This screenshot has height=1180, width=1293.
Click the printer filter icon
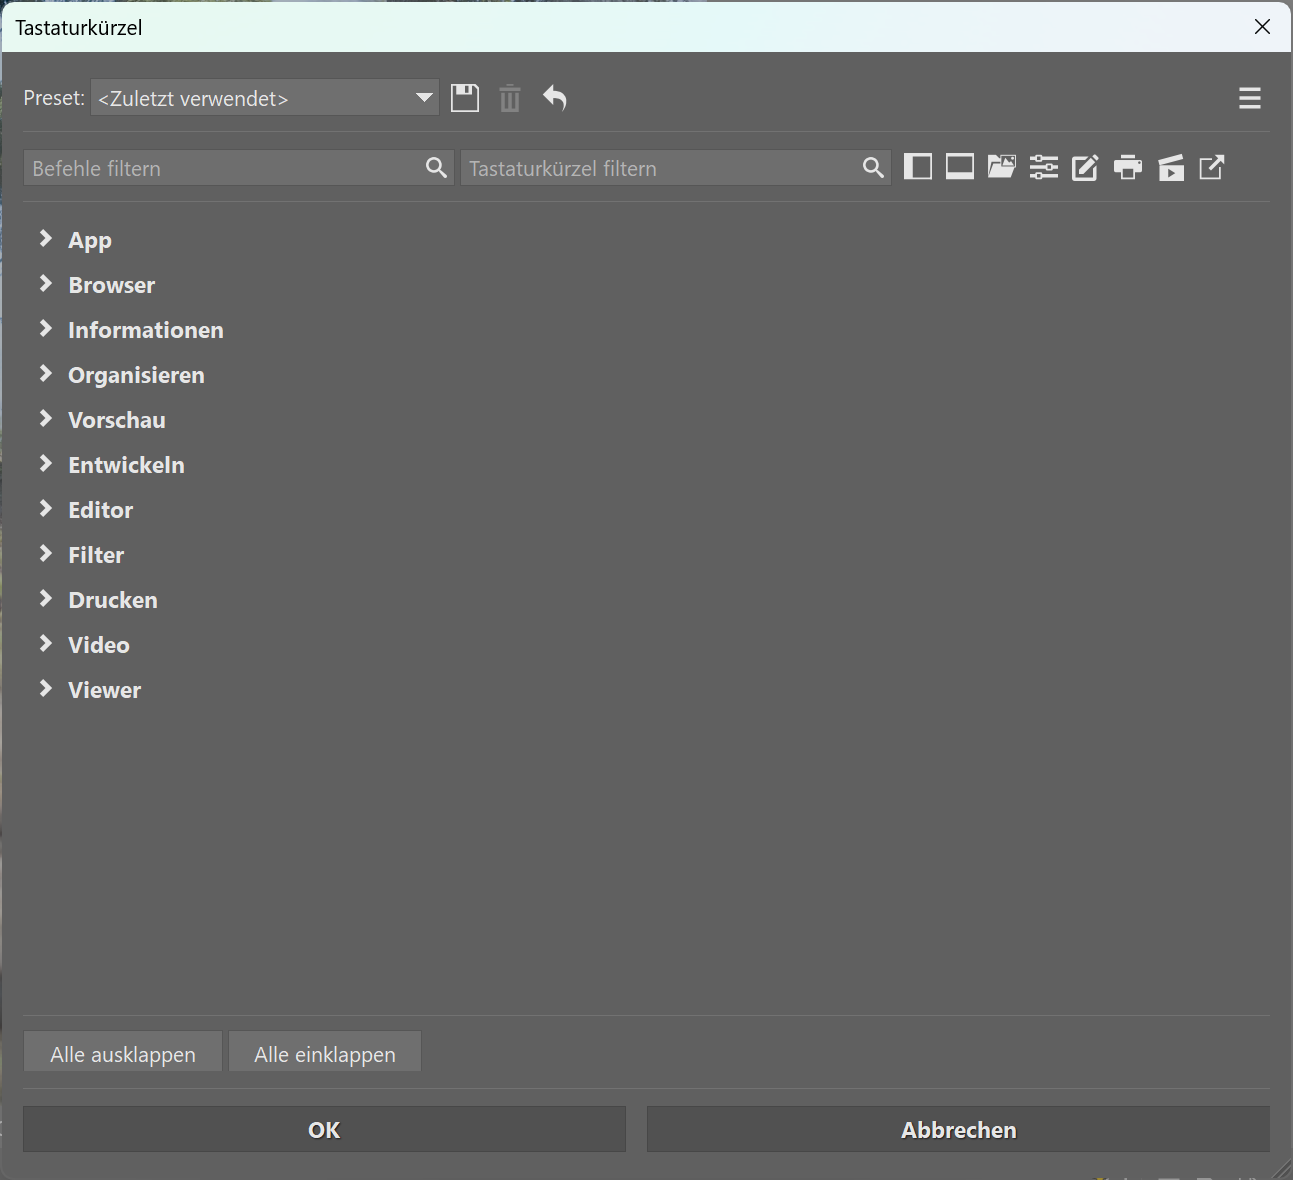[1127, 167]
